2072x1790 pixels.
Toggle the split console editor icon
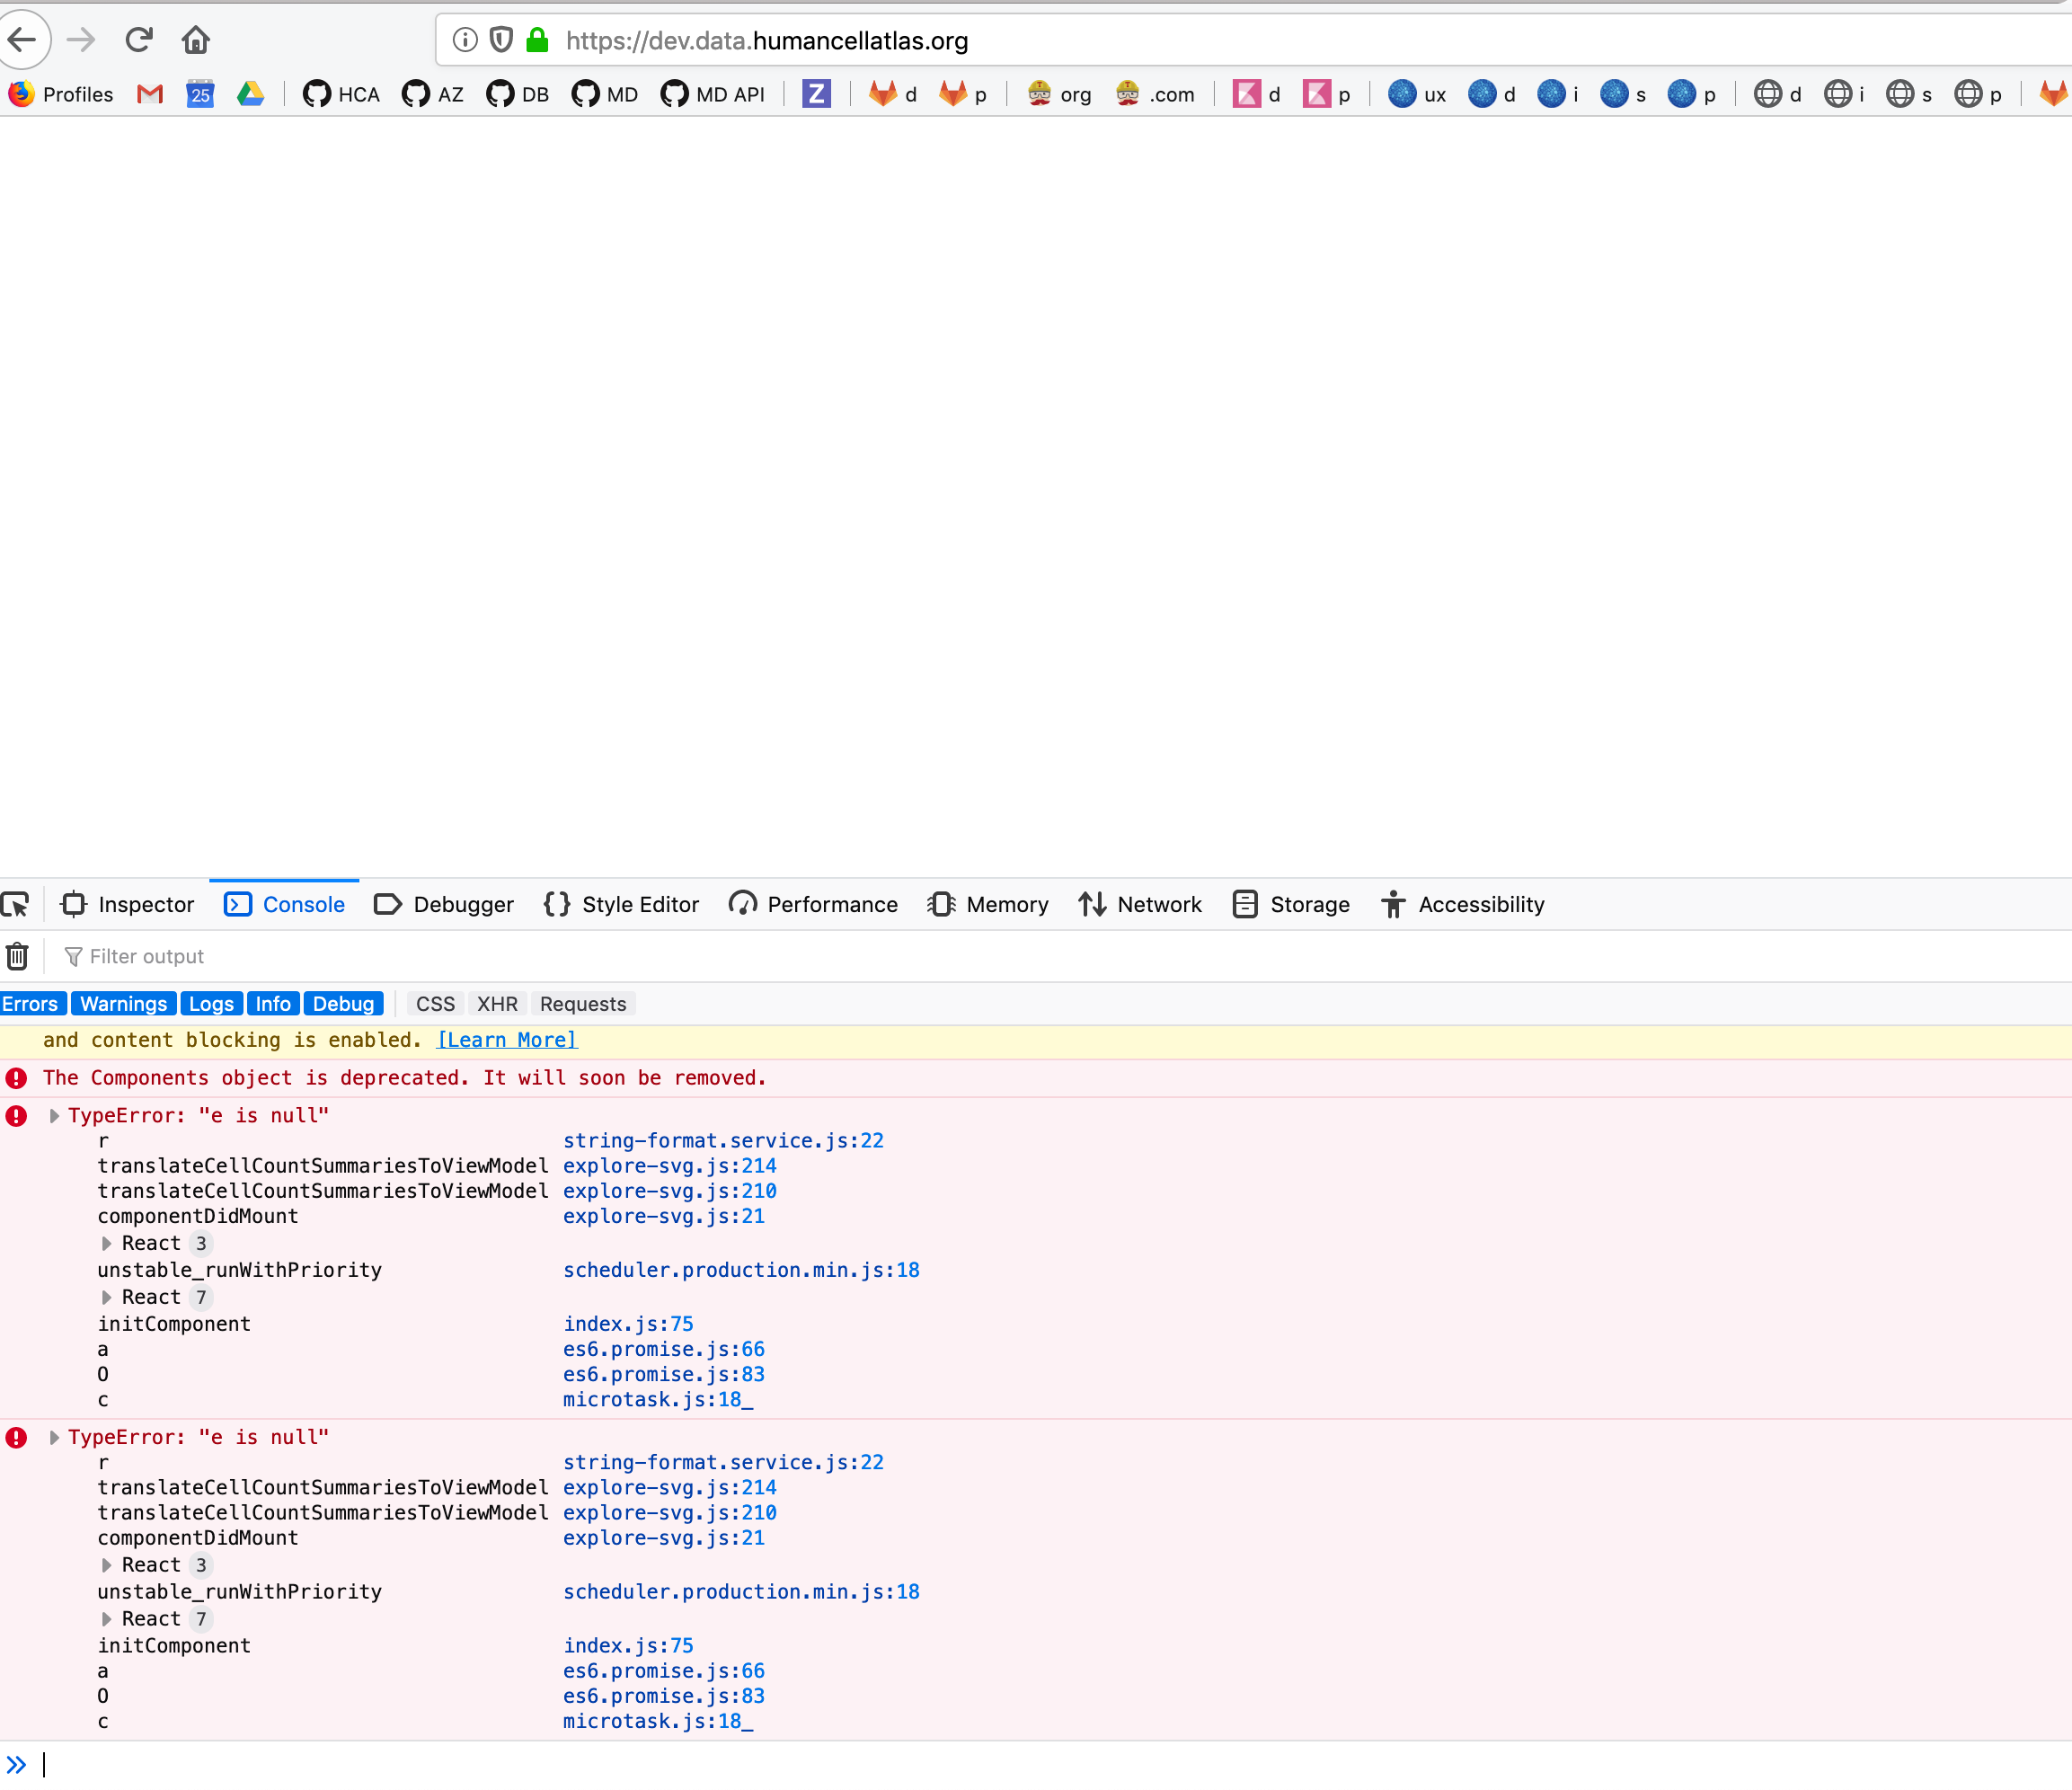[x=16, y=1764]
